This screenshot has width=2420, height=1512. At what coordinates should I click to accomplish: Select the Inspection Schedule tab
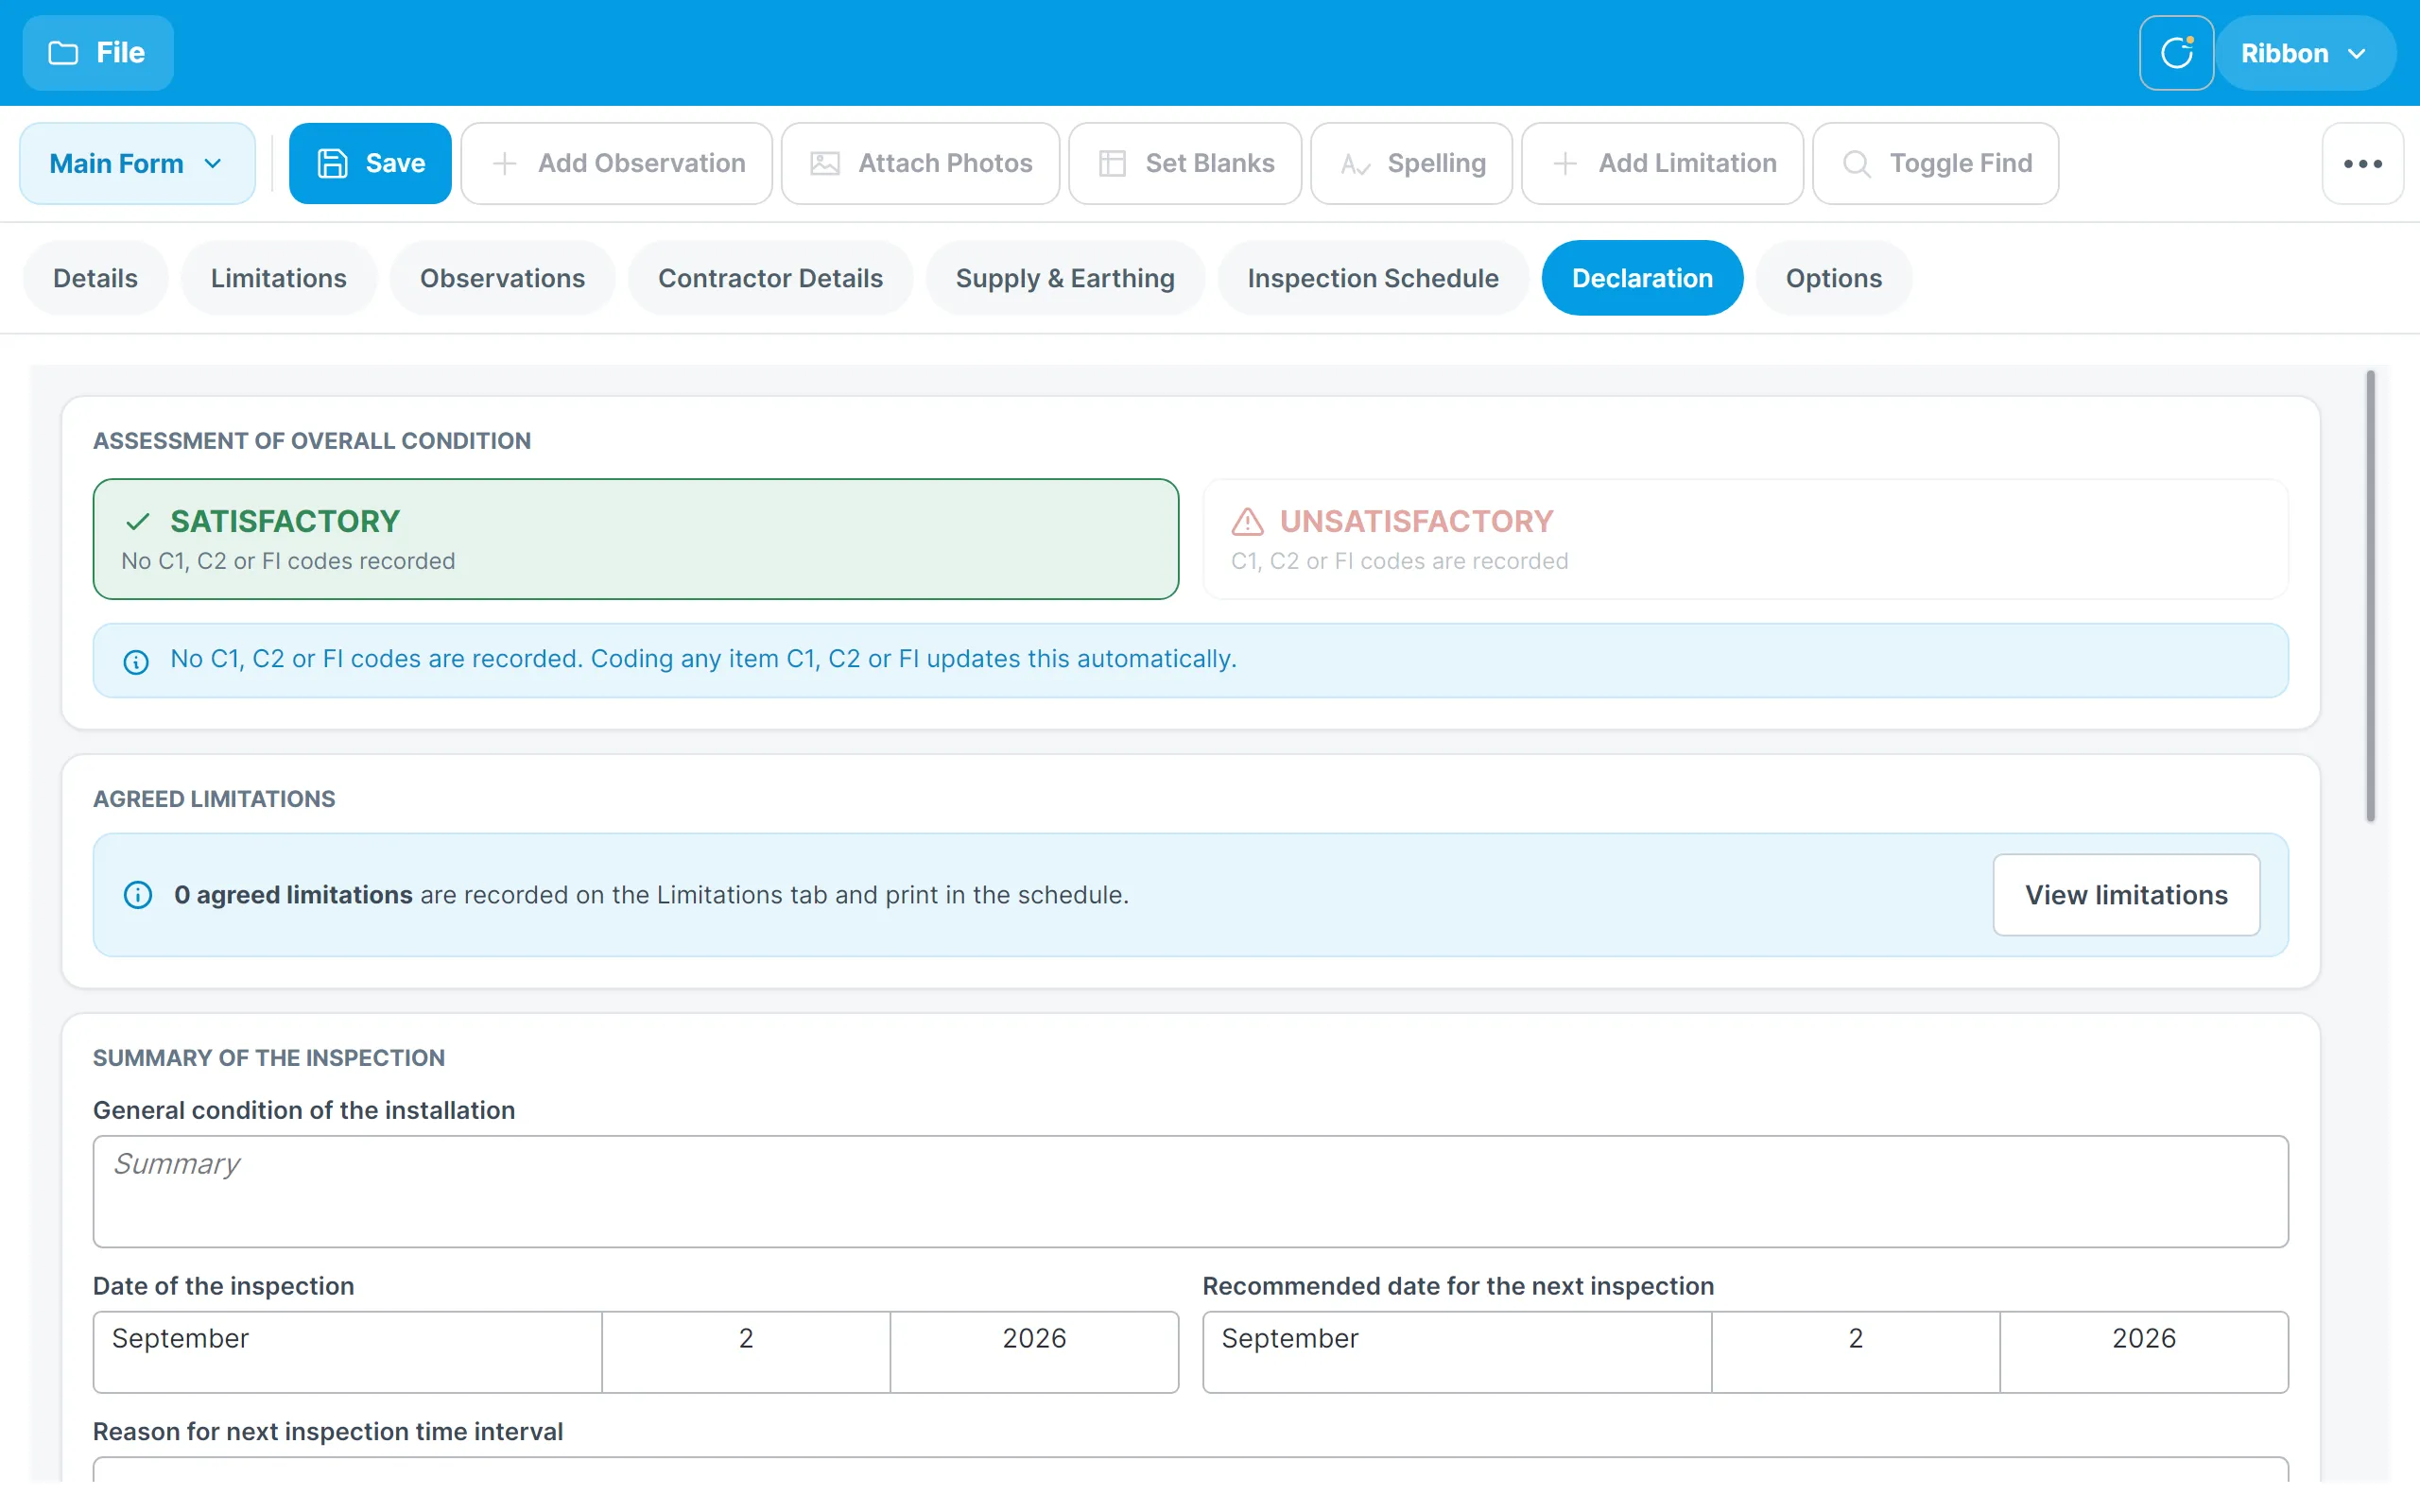(1373, 278)
